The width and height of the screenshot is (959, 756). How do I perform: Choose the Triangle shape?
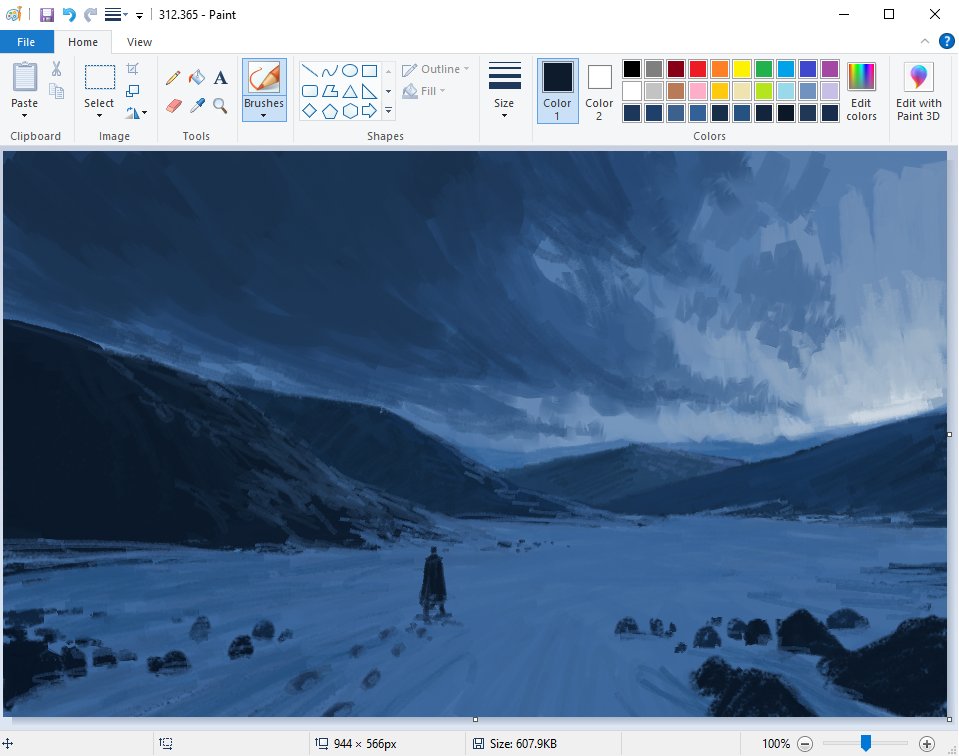350,91
